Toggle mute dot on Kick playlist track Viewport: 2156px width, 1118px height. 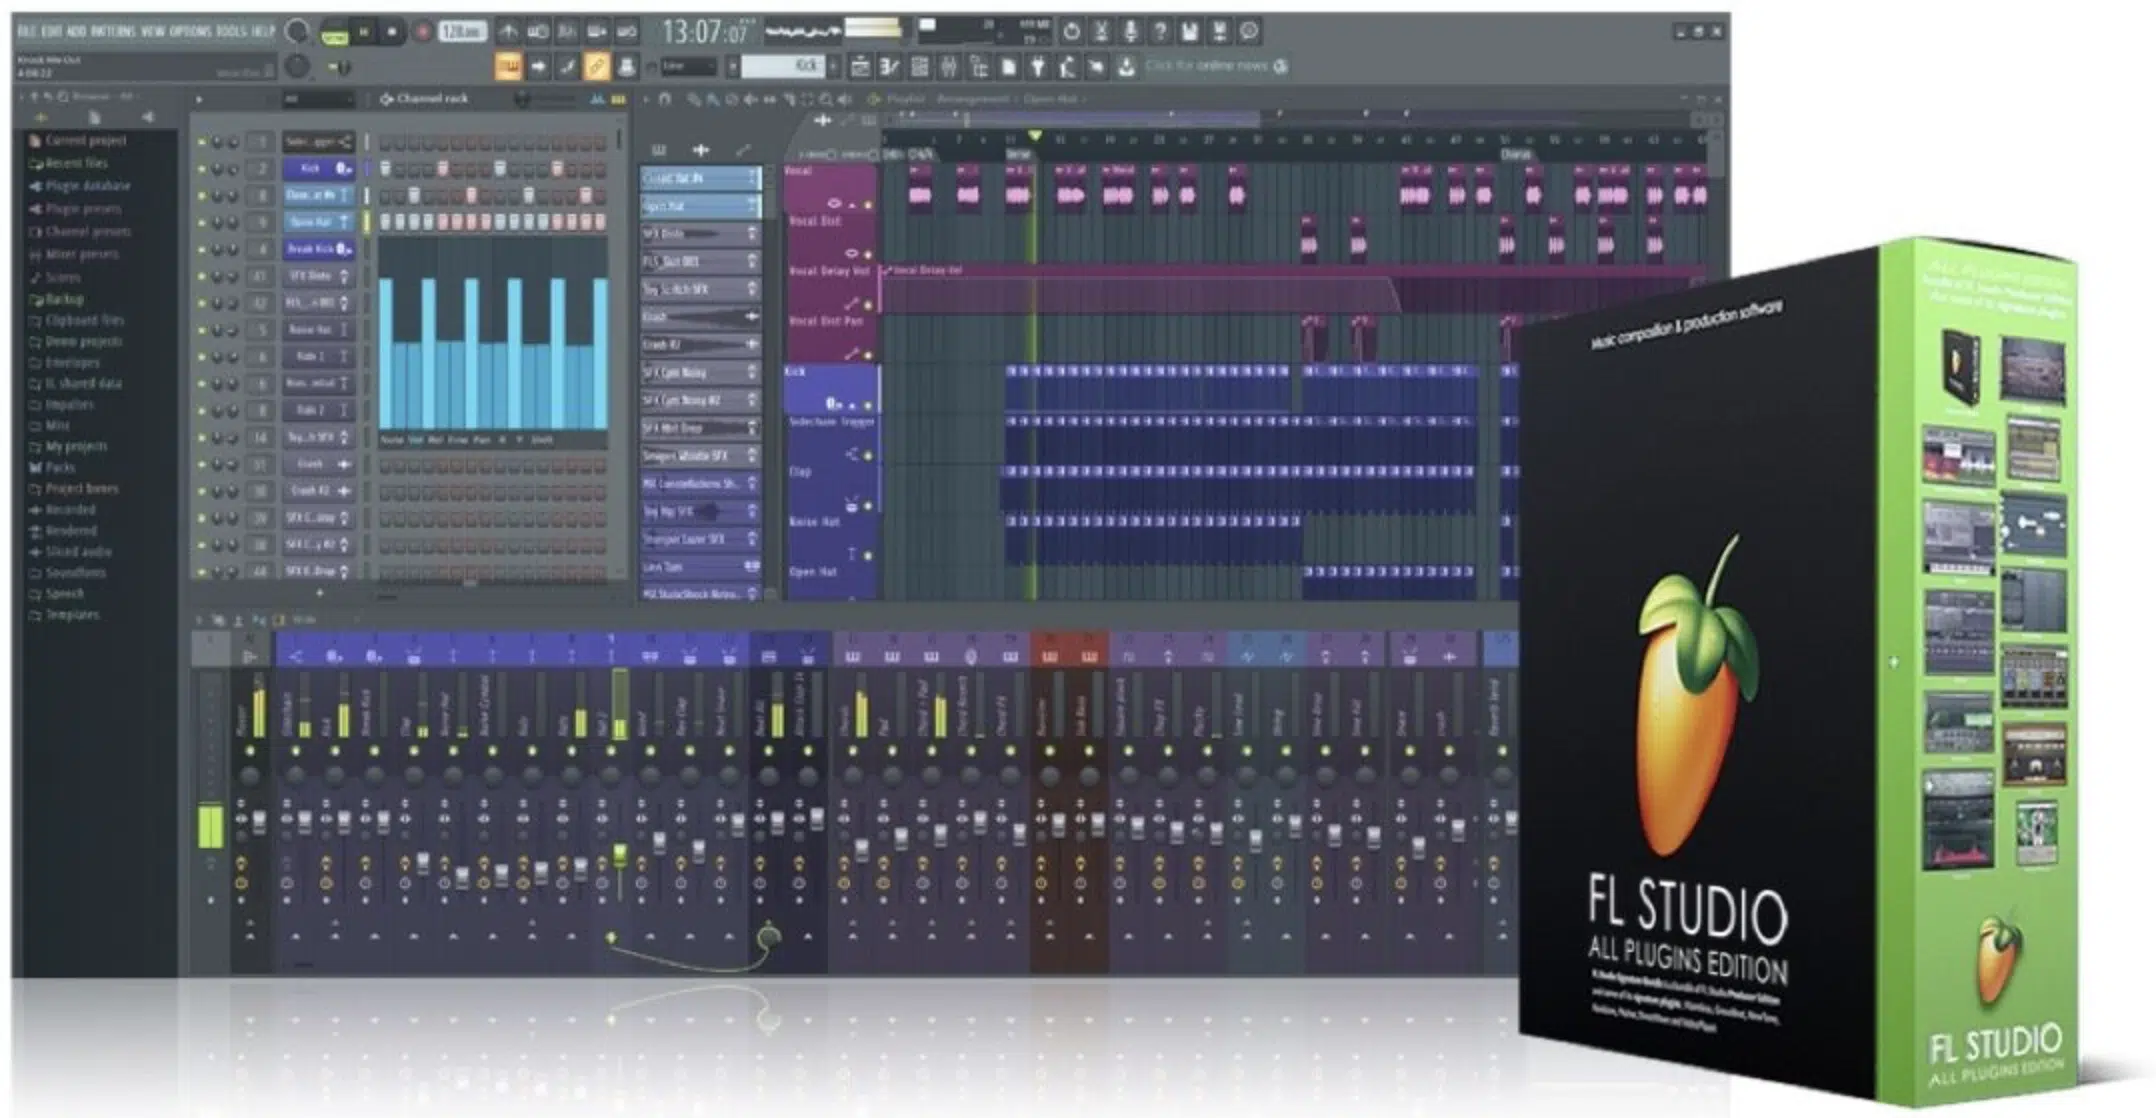(868, 406)
